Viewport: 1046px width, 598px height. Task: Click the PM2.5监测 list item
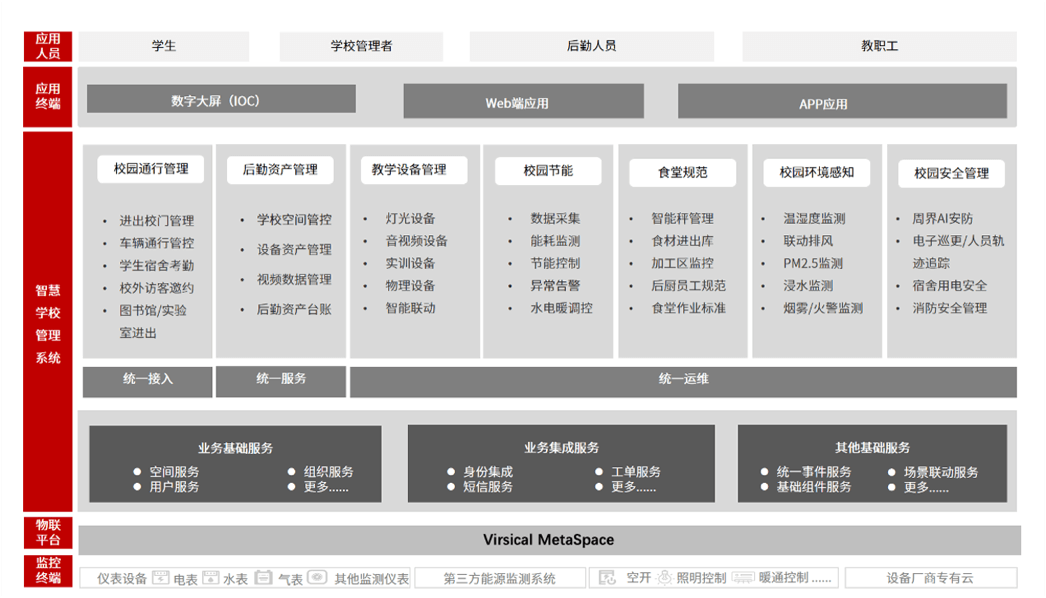pyautogui.click(x=813, y=264)
